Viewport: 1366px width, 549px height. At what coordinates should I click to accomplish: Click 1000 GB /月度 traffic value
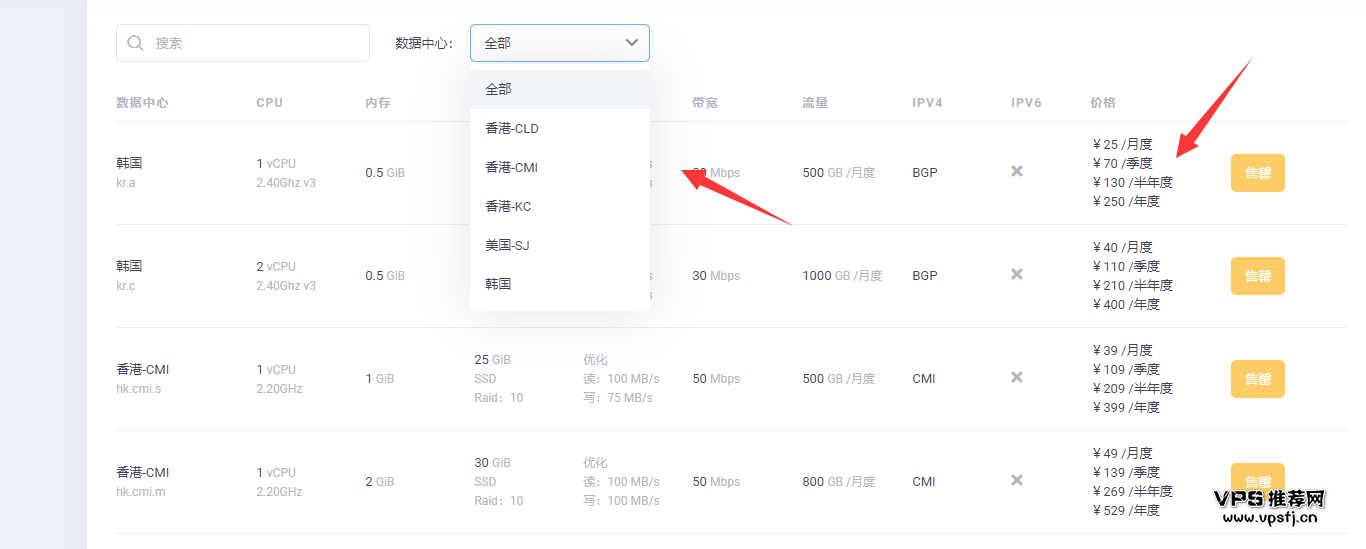click(842, 276)
